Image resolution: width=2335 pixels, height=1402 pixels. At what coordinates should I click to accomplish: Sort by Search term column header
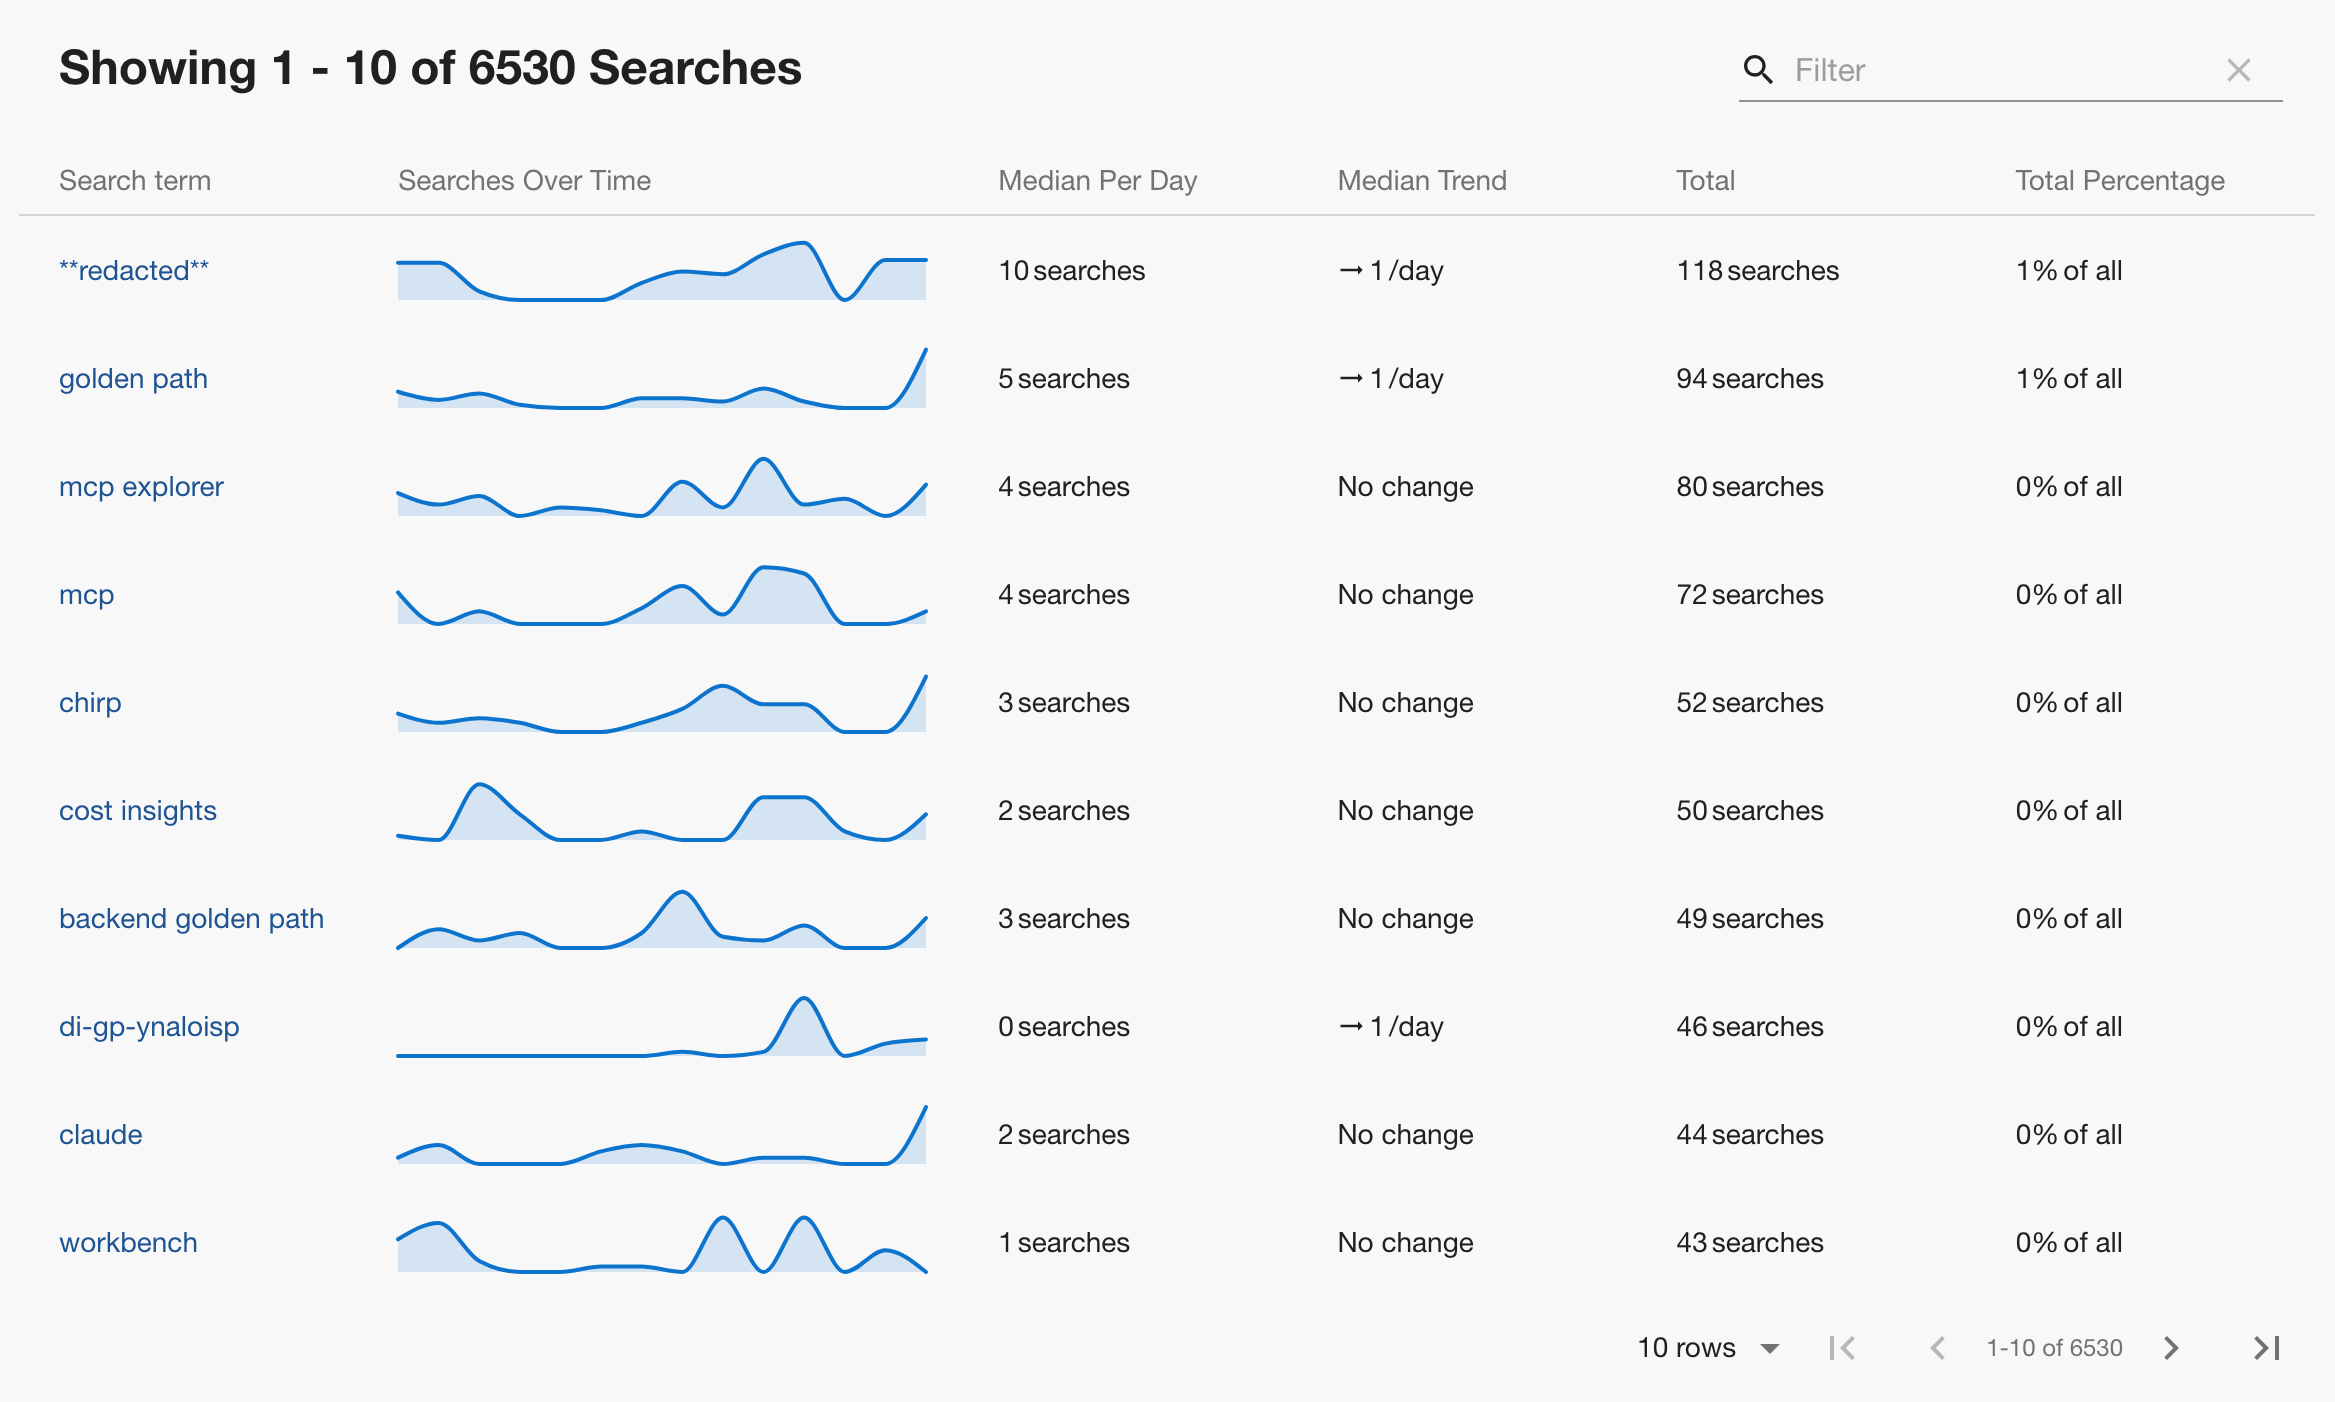point(135,180)
